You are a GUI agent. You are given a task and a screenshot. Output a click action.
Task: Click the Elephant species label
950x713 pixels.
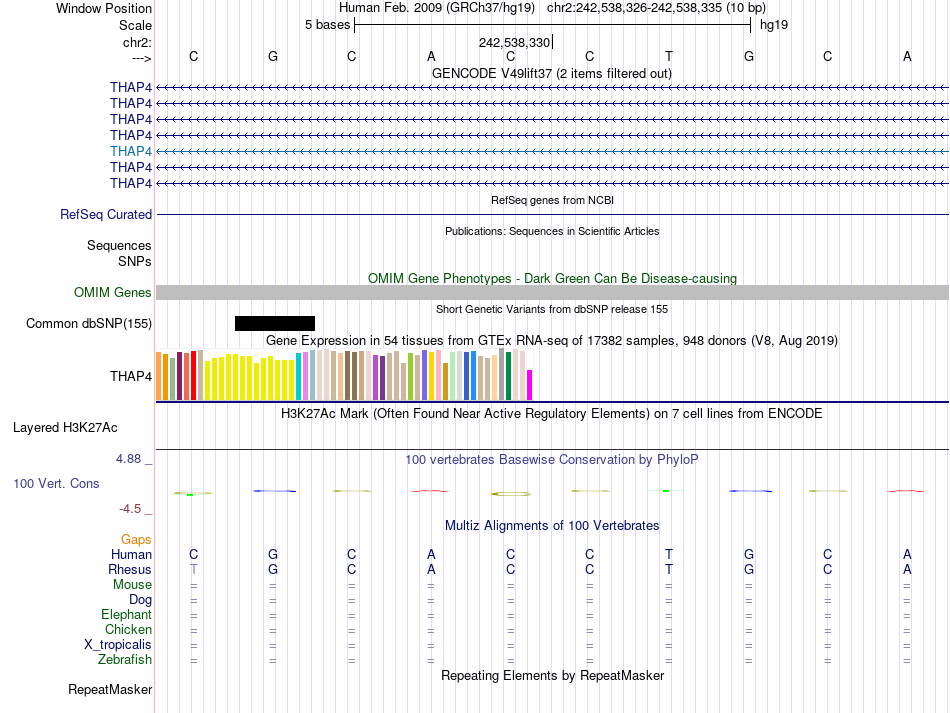(126, 614)
